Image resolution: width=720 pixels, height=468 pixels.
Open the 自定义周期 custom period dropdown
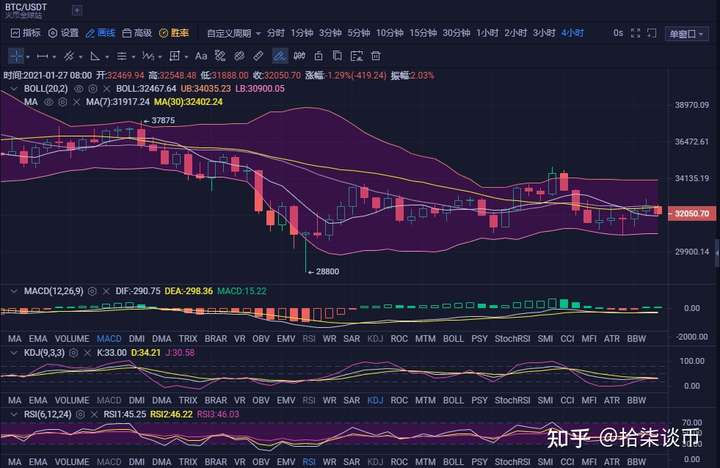coord(234,33)
